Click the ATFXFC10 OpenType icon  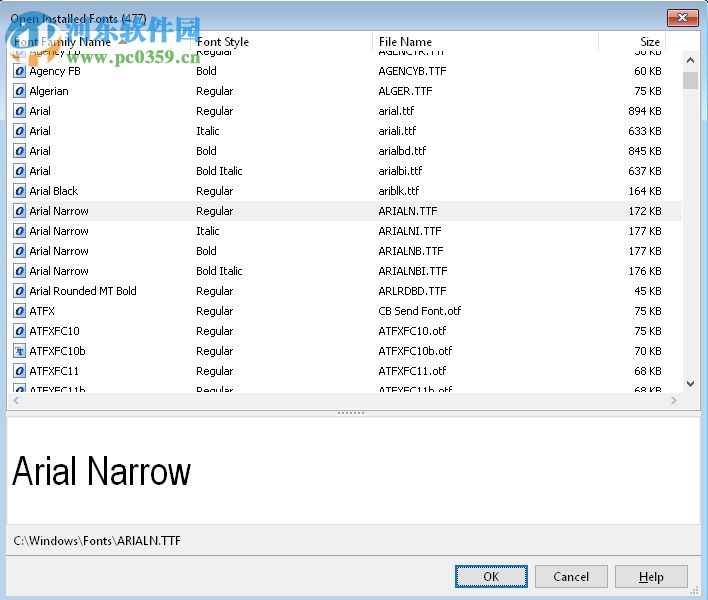[19, 331]
